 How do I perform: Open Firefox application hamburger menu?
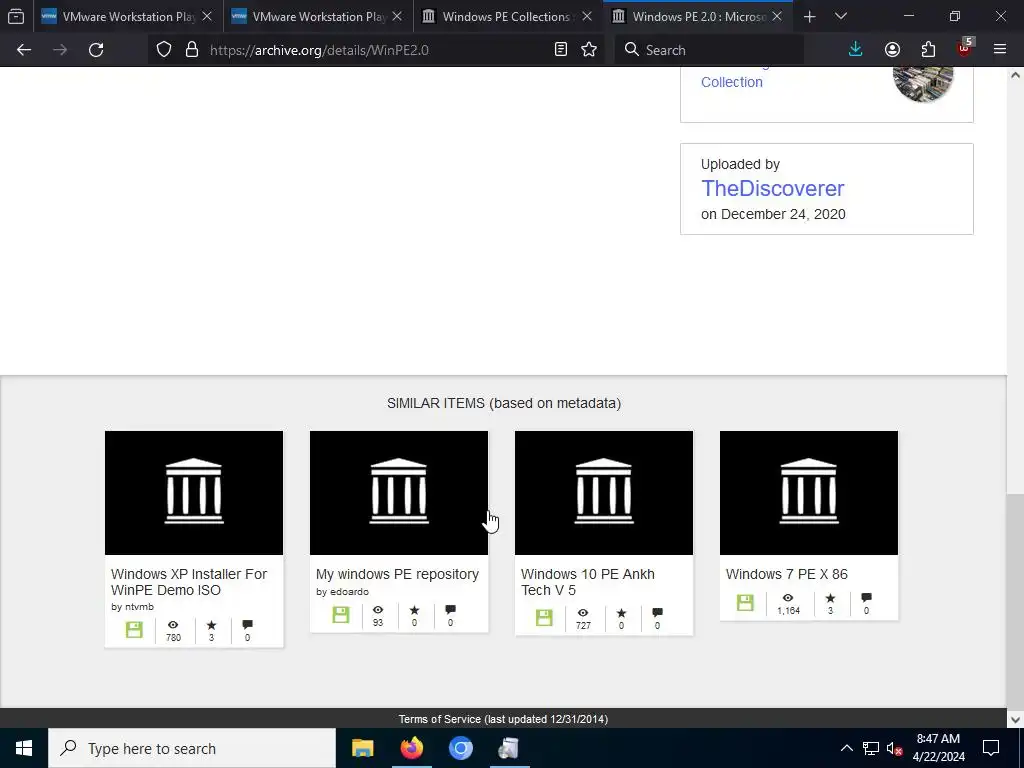1000,50
